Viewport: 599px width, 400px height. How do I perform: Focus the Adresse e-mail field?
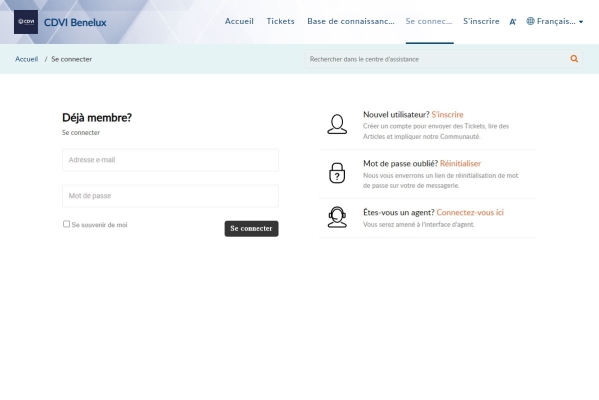point(170,160)
